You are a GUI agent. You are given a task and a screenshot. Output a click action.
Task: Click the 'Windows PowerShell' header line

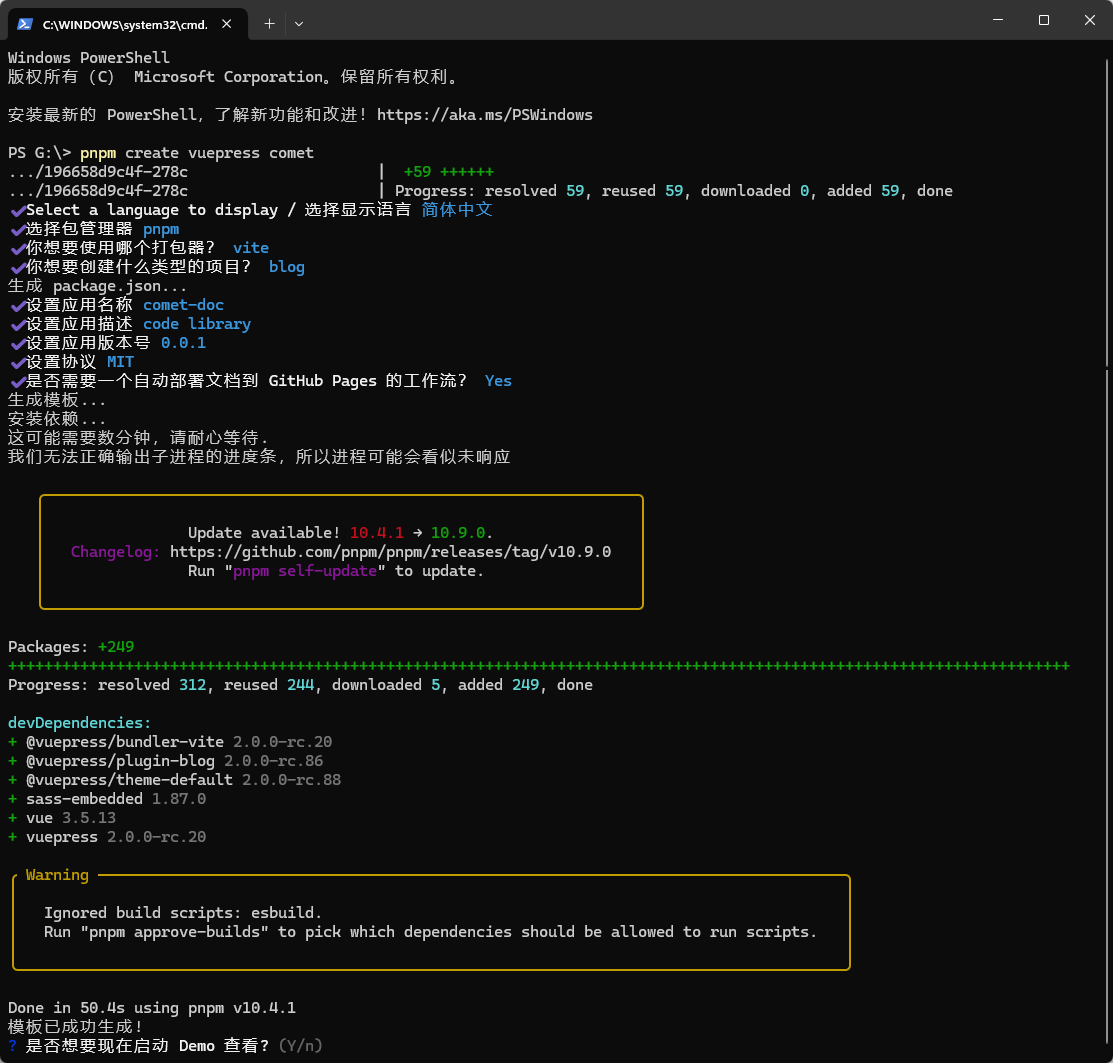tap(89, 58)
